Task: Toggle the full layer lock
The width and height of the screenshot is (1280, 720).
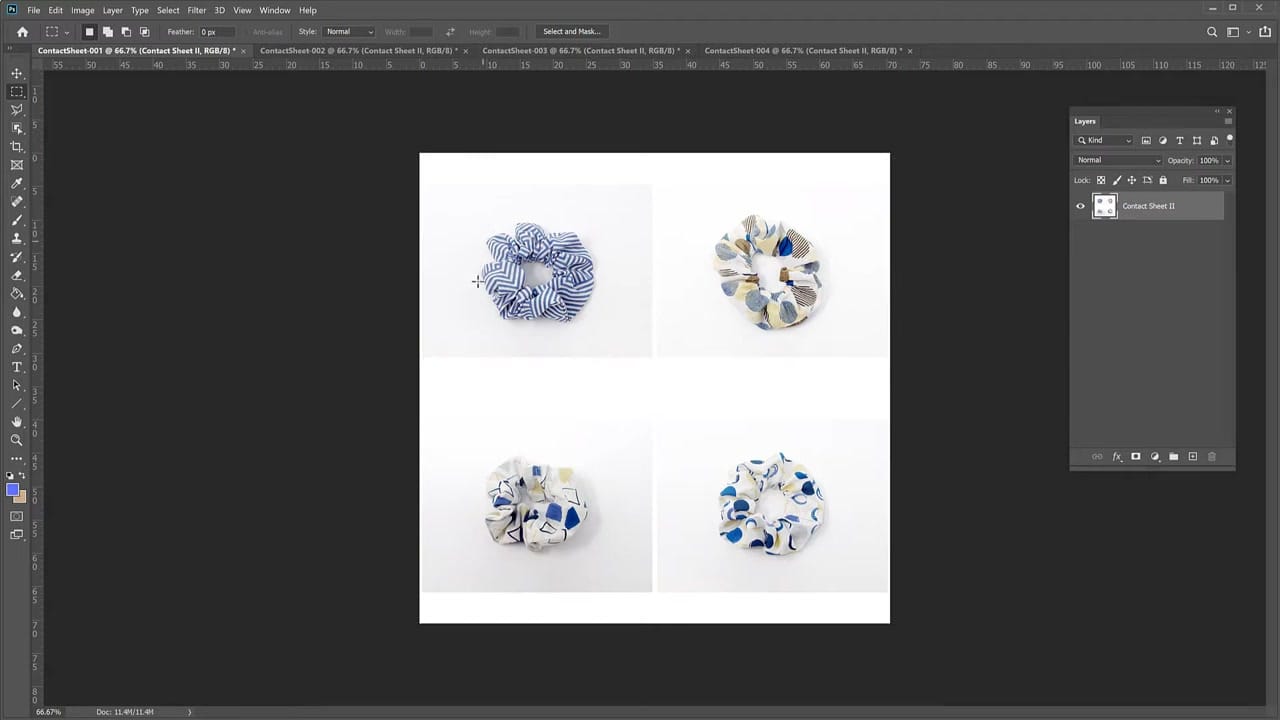Action: coord(1162,180)
